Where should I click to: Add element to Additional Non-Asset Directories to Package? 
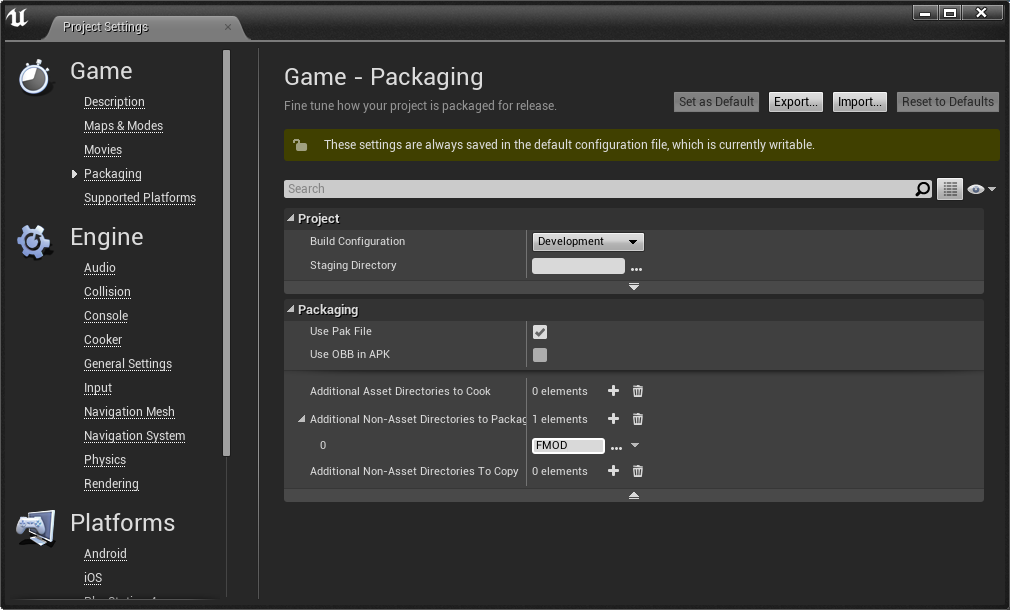point(613,419)
